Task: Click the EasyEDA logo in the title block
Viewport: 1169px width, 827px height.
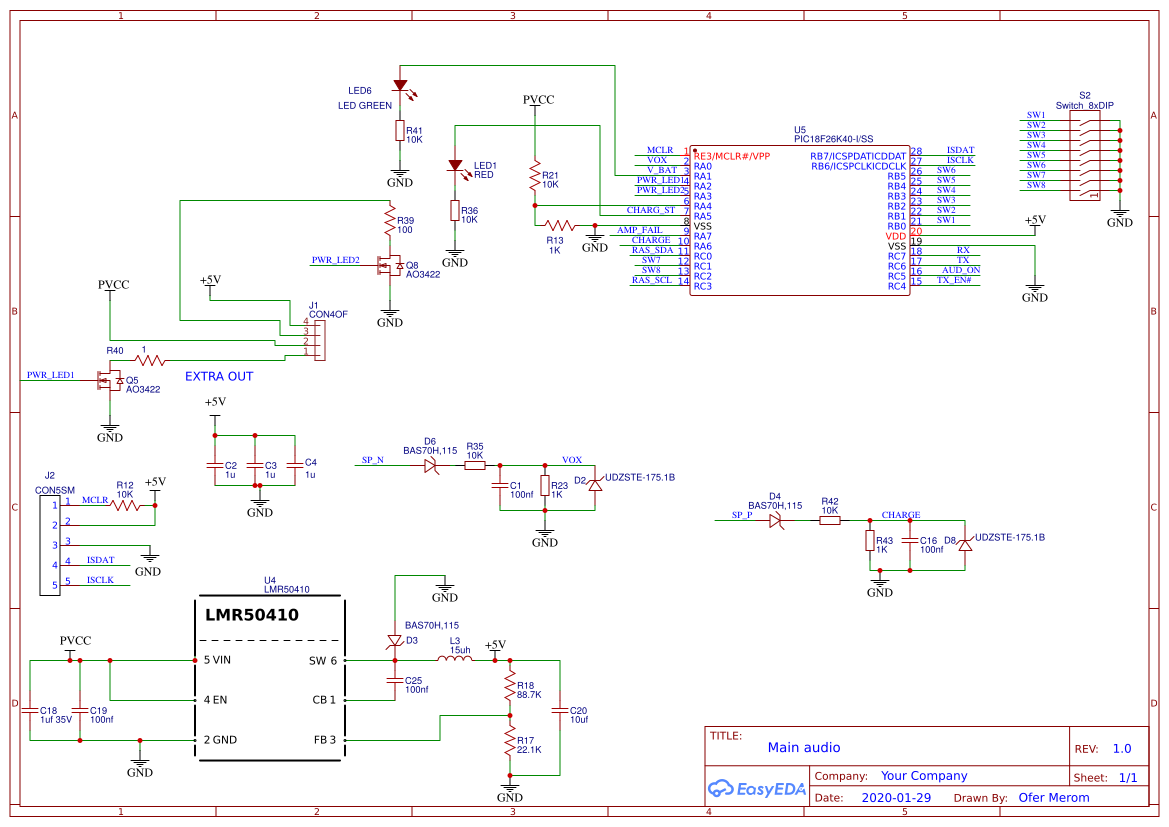Action: (x=756, y=789)
